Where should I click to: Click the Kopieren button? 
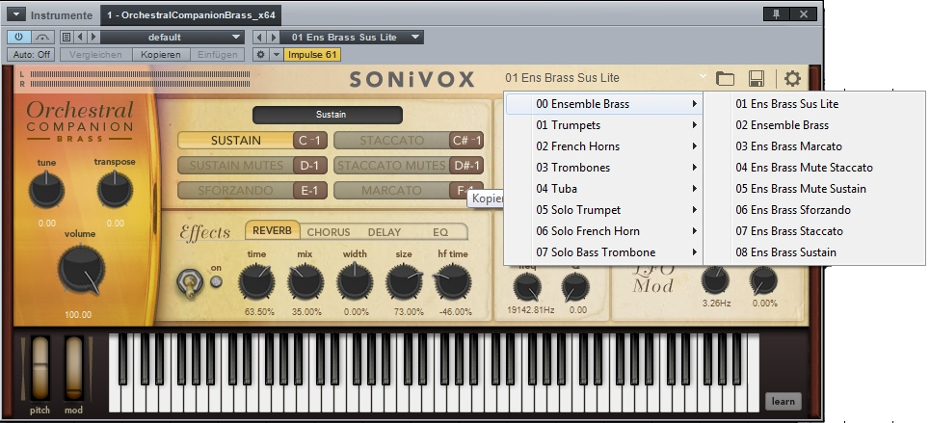point(160,55)
